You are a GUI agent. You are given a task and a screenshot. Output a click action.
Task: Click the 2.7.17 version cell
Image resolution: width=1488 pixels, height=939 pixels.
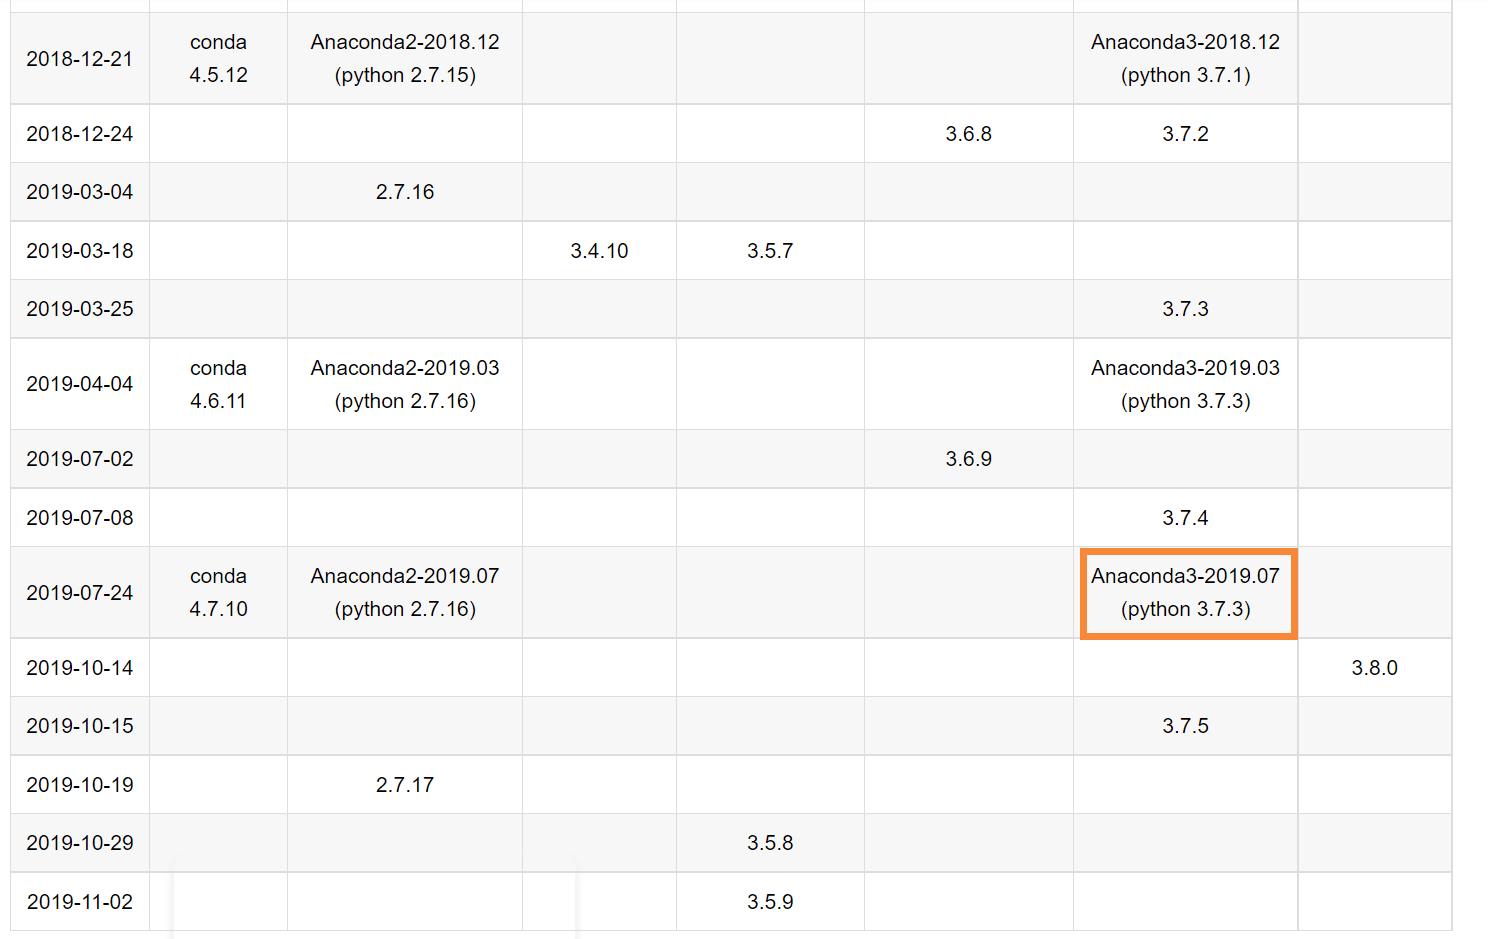pyautogui.click(x=405, y=785)
